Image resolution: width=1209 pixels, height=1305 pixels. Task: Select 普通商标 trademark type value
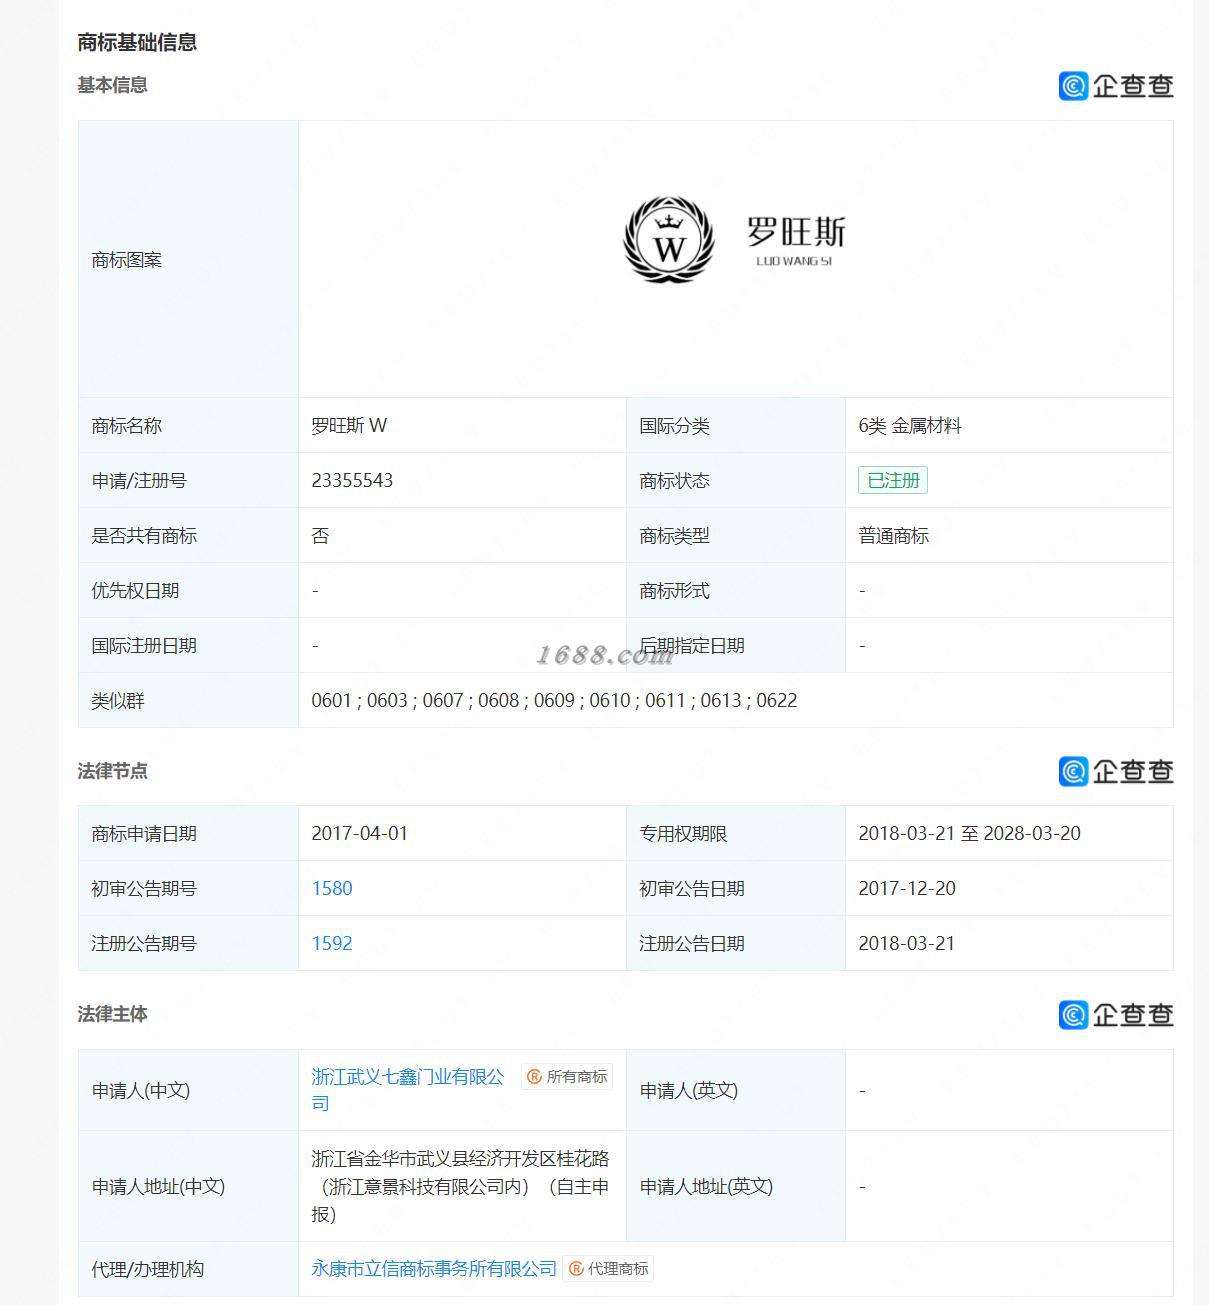[893, 535]
